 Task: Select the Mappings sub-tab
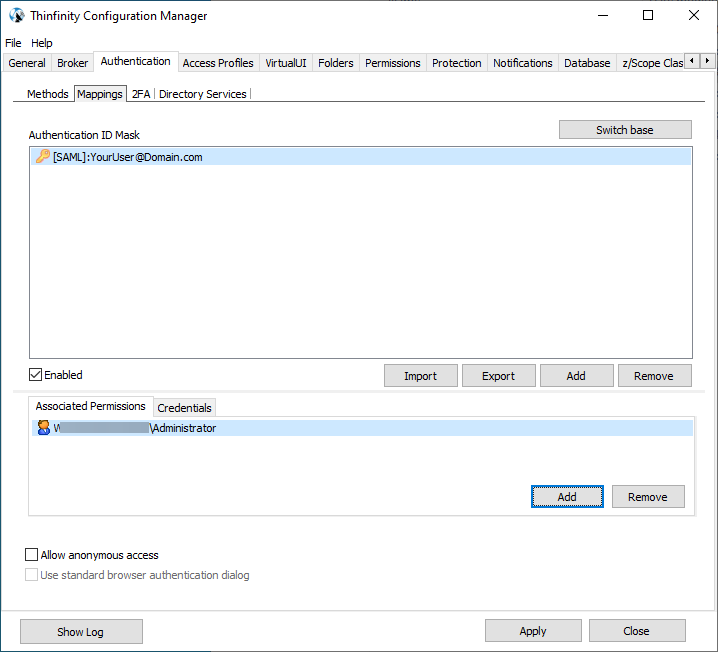coord(100,94)
